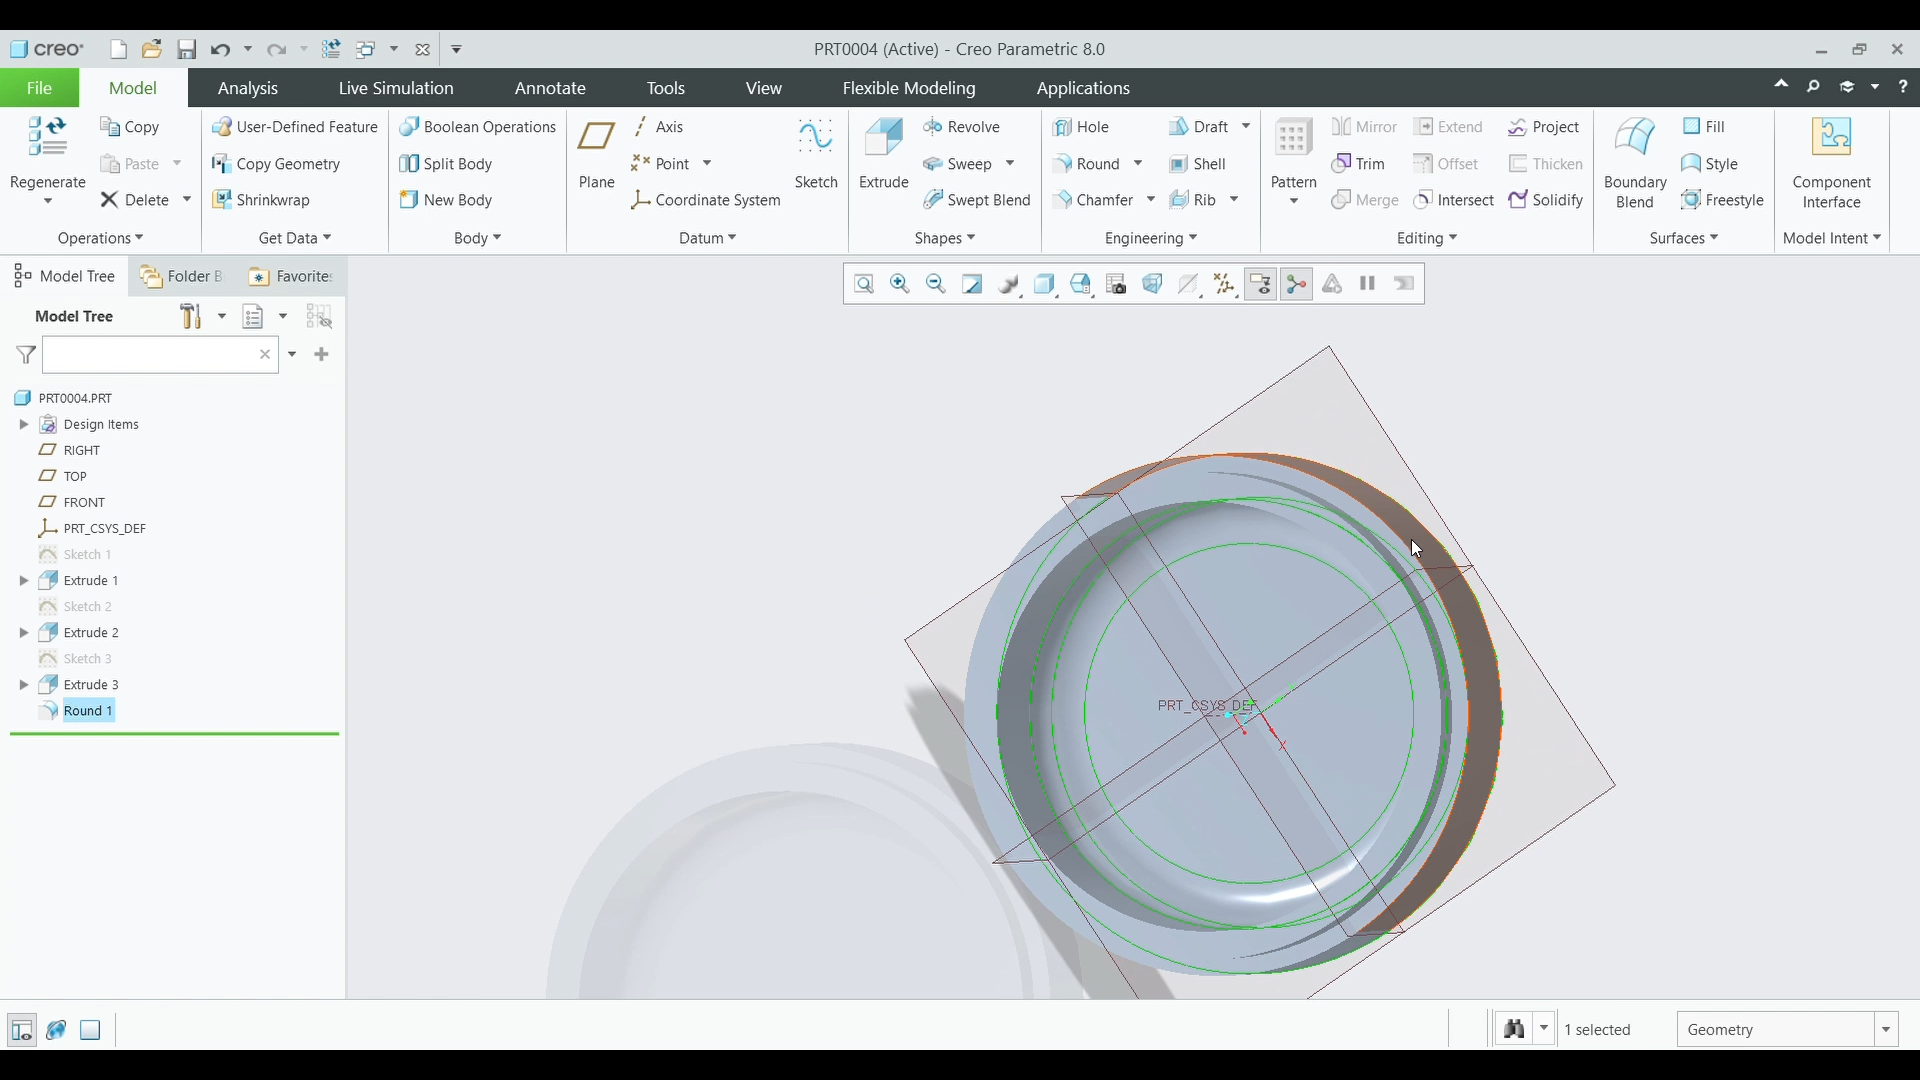The image size is (1920, 1080).
Task: Open the Round dropdown arrow
Action: pyautogui.click(x=1138, y=164)
